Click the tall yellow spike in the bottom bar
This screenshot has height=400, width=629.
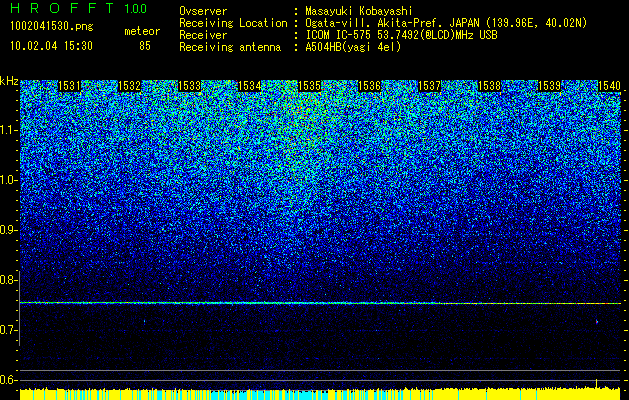(597, 383)
